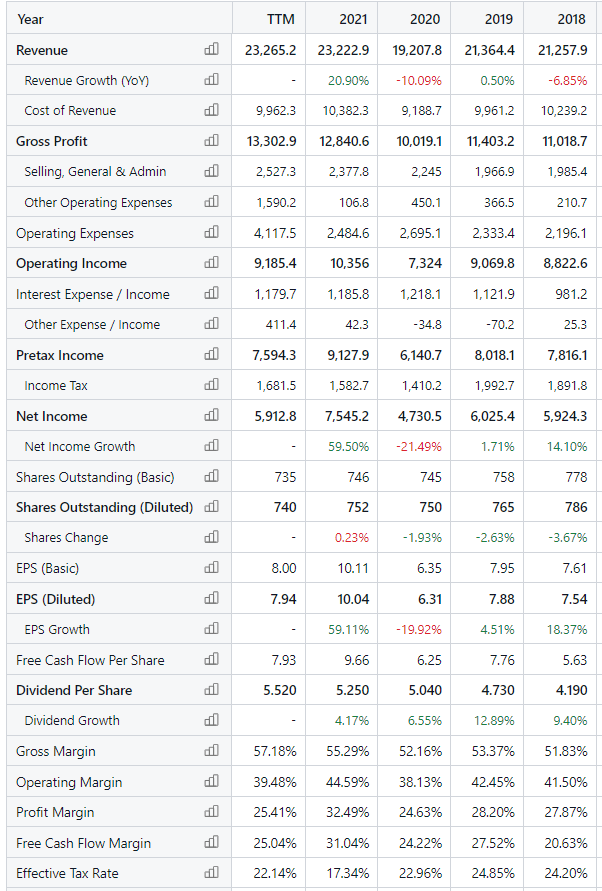The height and width of the screenshot is (891, 602).
Task: Select 2019 income tax value 1,992.7
Action: click(495, 385)
